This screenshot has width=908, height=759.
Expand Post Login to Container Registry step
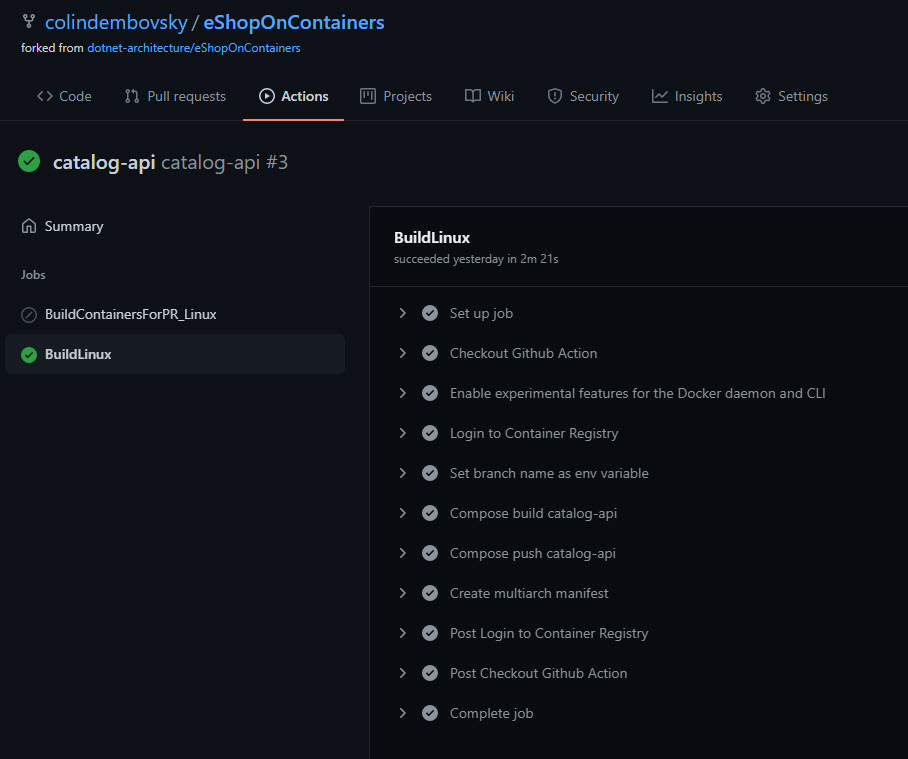click(x=402, y=633)
